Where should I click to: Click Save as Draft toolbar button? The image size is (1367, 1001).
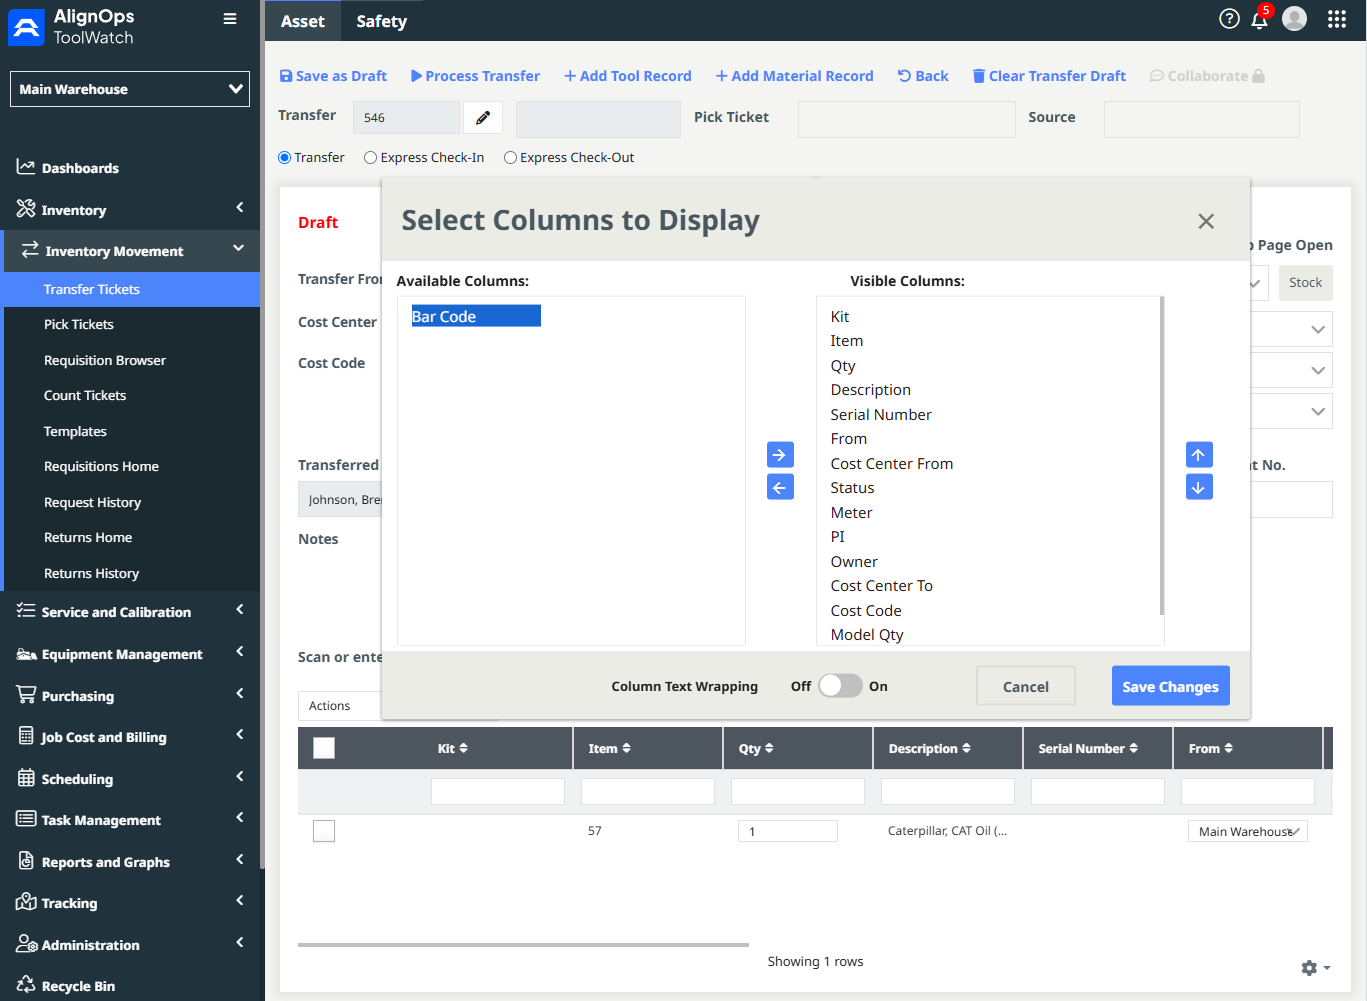click(333, 76)
